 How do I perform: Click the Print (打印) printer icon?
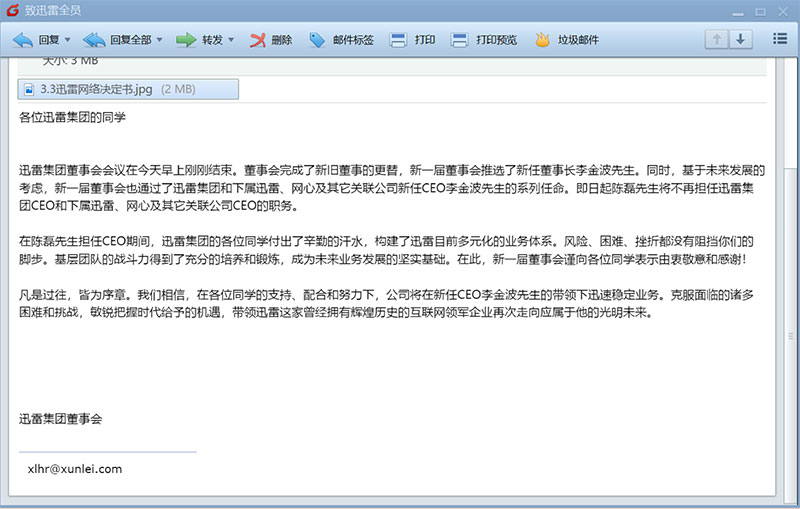pos(398,40)
